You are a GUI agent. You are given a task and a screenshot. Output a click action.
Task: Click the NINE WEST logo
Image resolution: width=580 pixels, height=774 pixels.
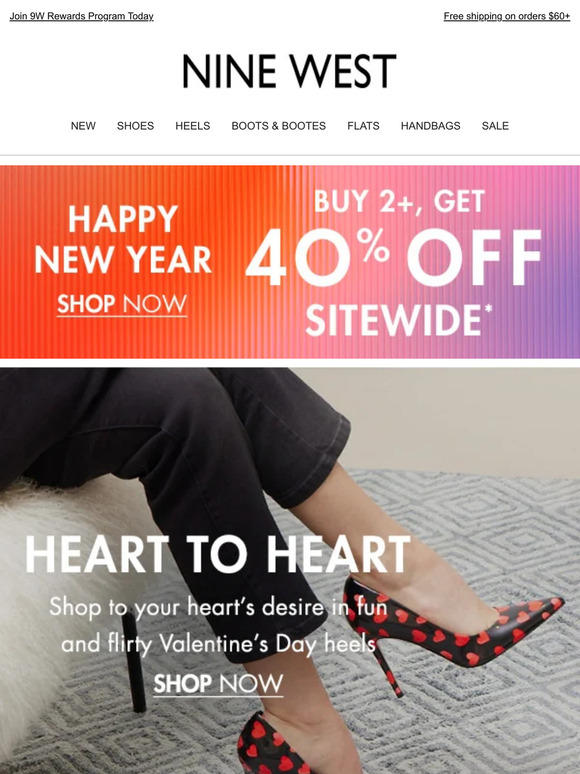pos(289,72)
